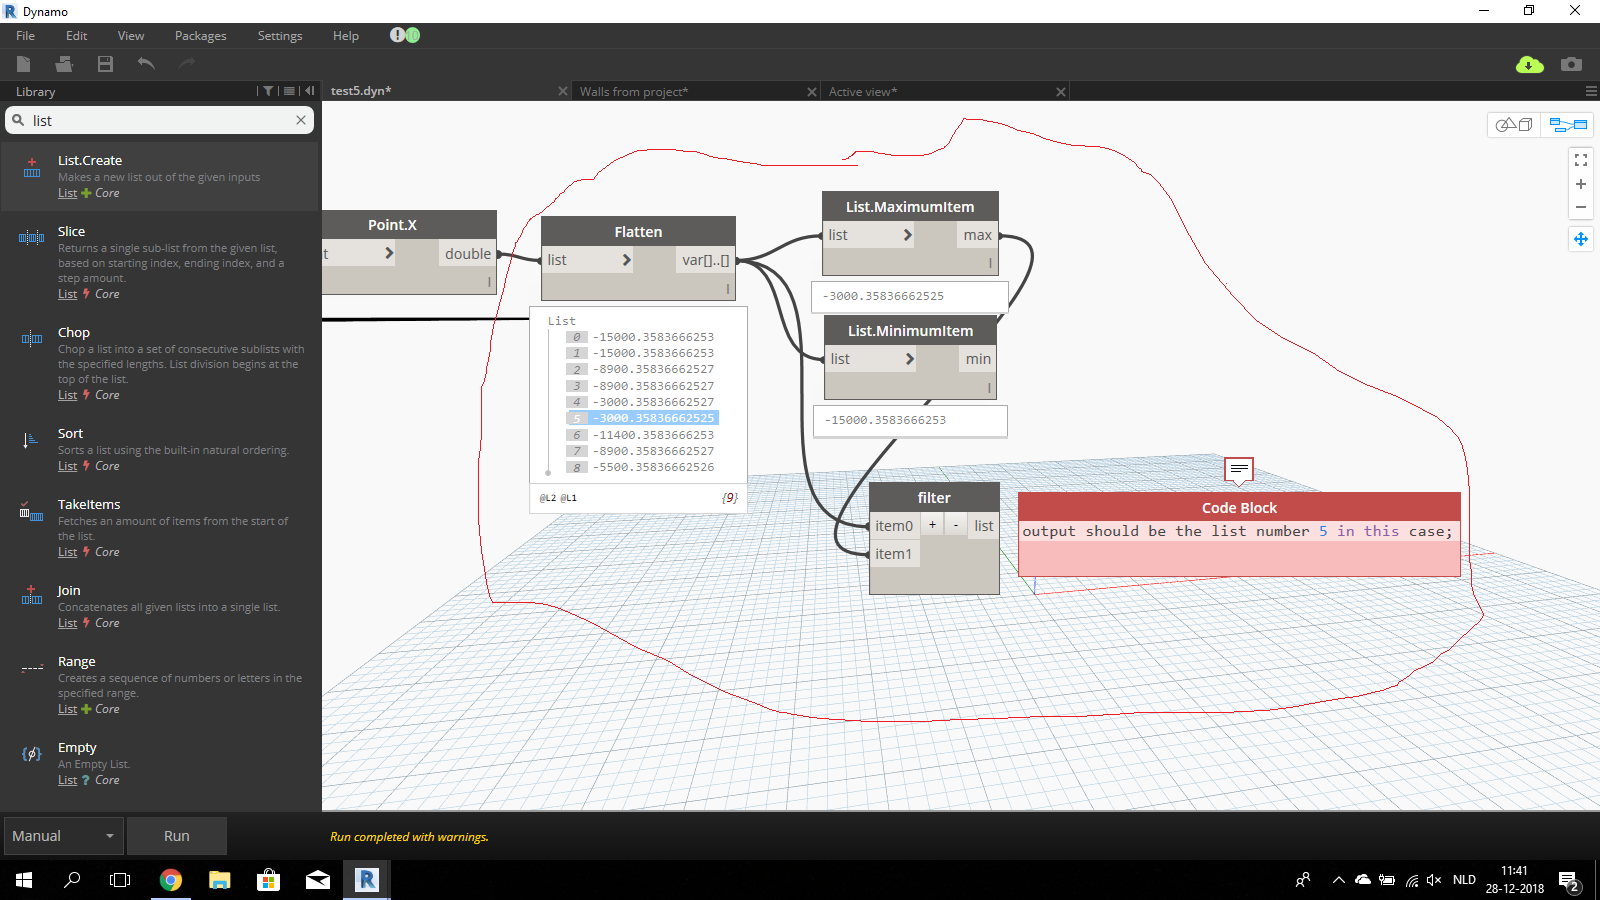Close the test5.dyn tab

pos(563,91)
